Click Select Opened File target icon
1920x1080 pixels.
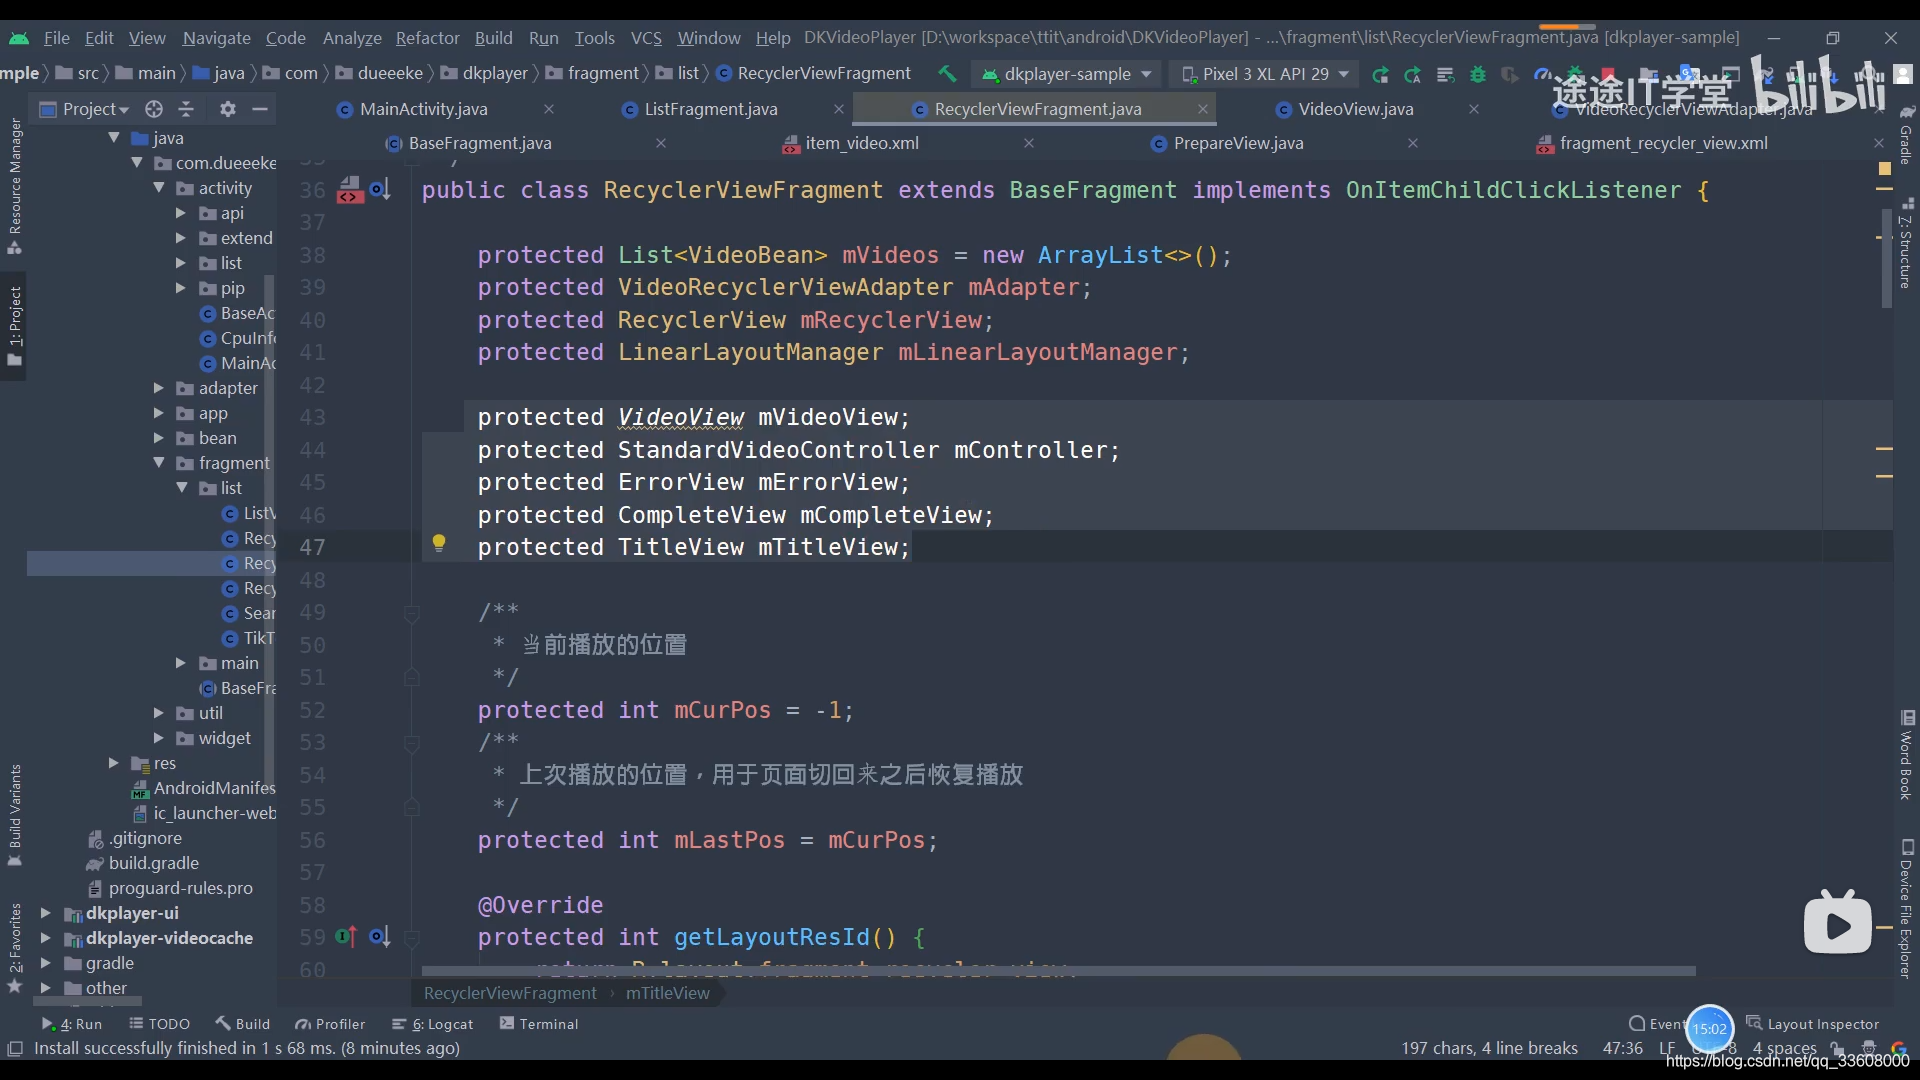[153, 109]
